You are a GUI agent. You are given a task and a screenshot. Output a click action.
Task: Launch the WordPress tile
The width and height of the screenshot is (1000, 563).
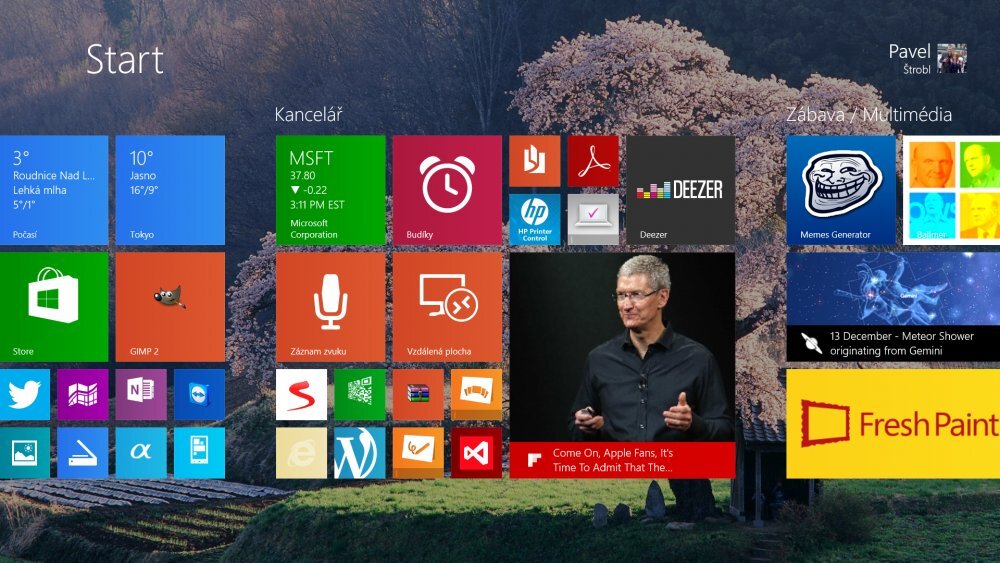click(x=359, y=453)
